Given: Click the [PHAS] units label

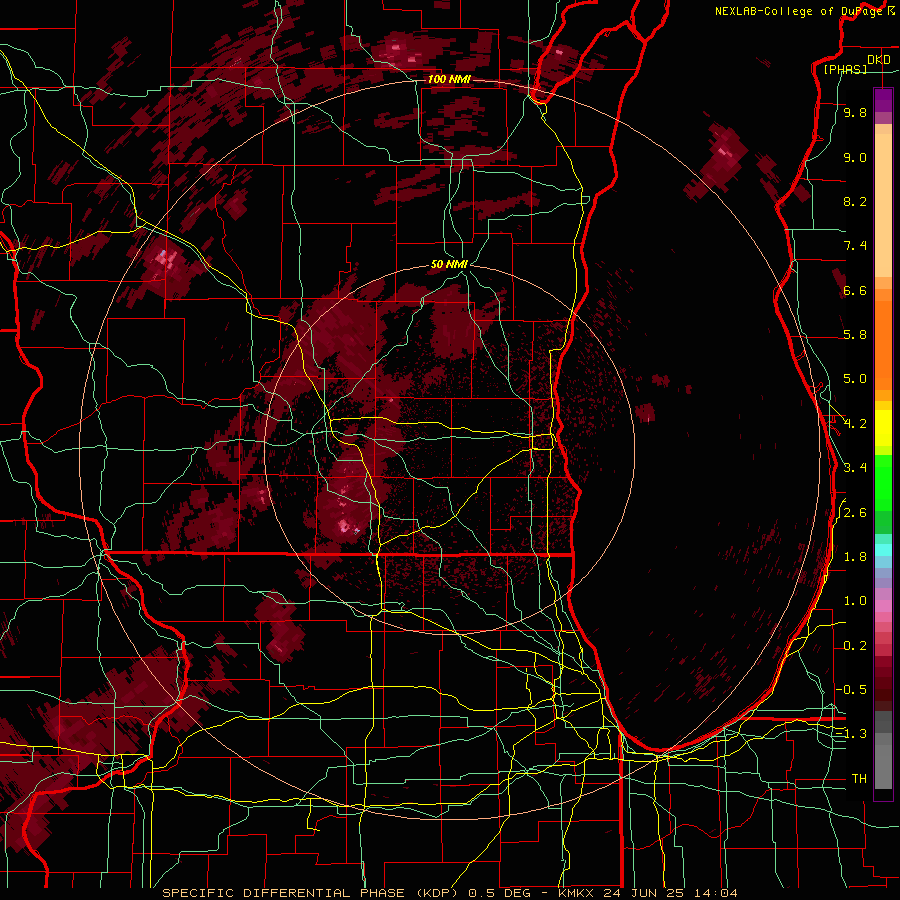Looking at the screenshot, I should 845,69.
